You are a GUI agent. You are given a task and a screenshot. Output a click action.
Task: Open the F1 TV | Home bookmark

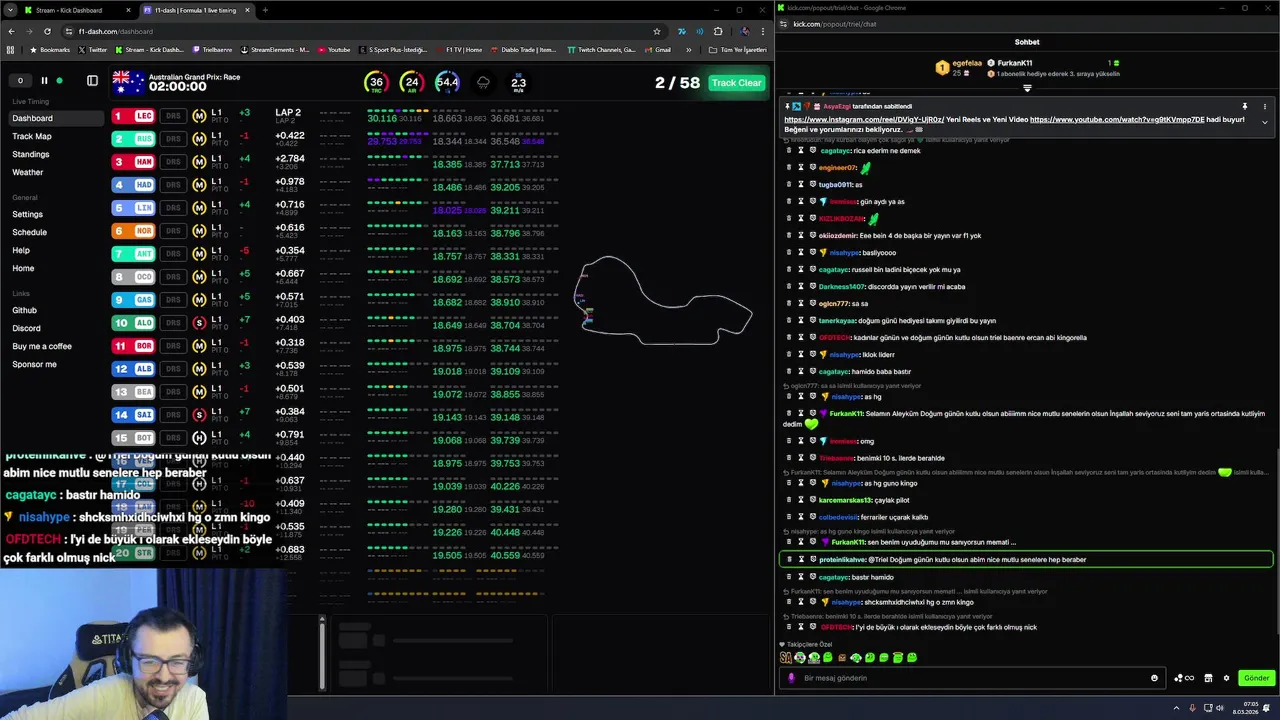point(458,49)
